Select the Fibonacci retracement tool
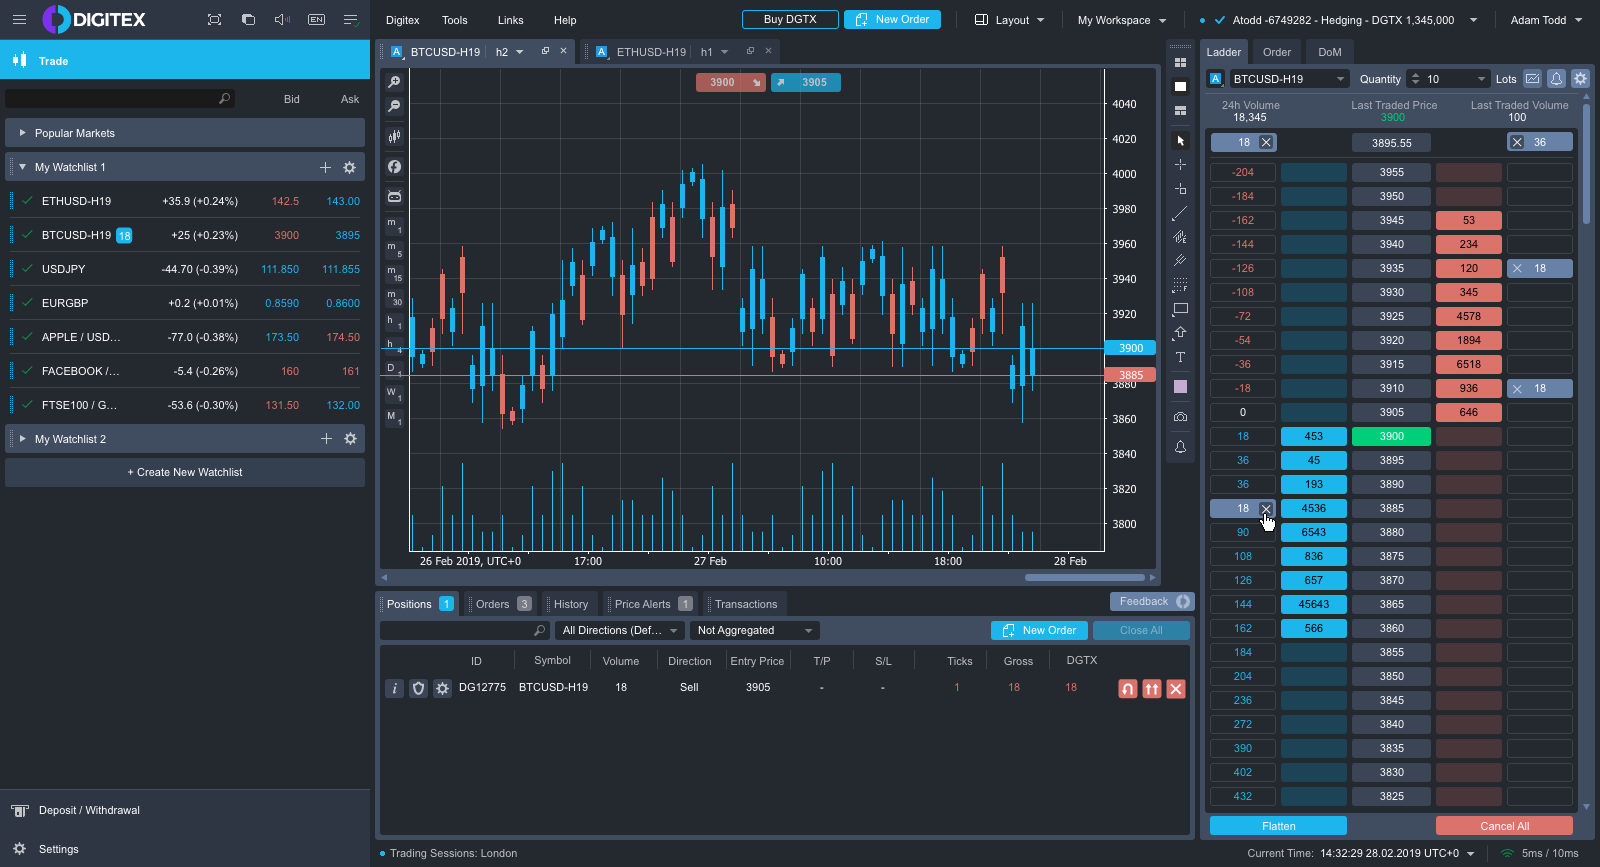Viewport: 1600px width, 867px height. click(1180, 285)
